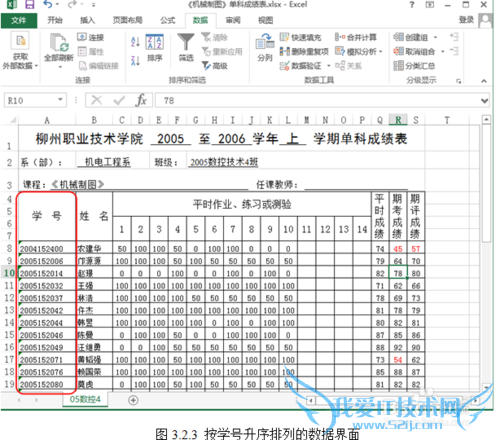
Task: Click Clear filter (清除) icon
Action: click(206, 37)
